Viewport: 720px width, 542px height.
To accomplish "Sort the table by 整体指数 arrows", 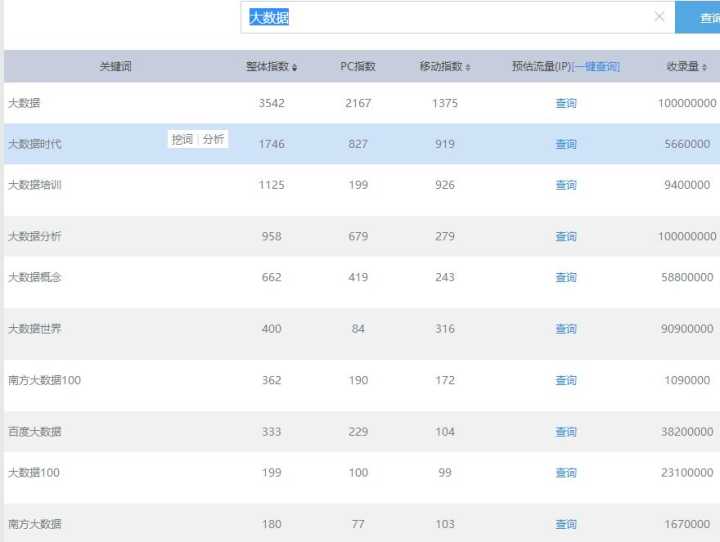I will pos(294,68).
